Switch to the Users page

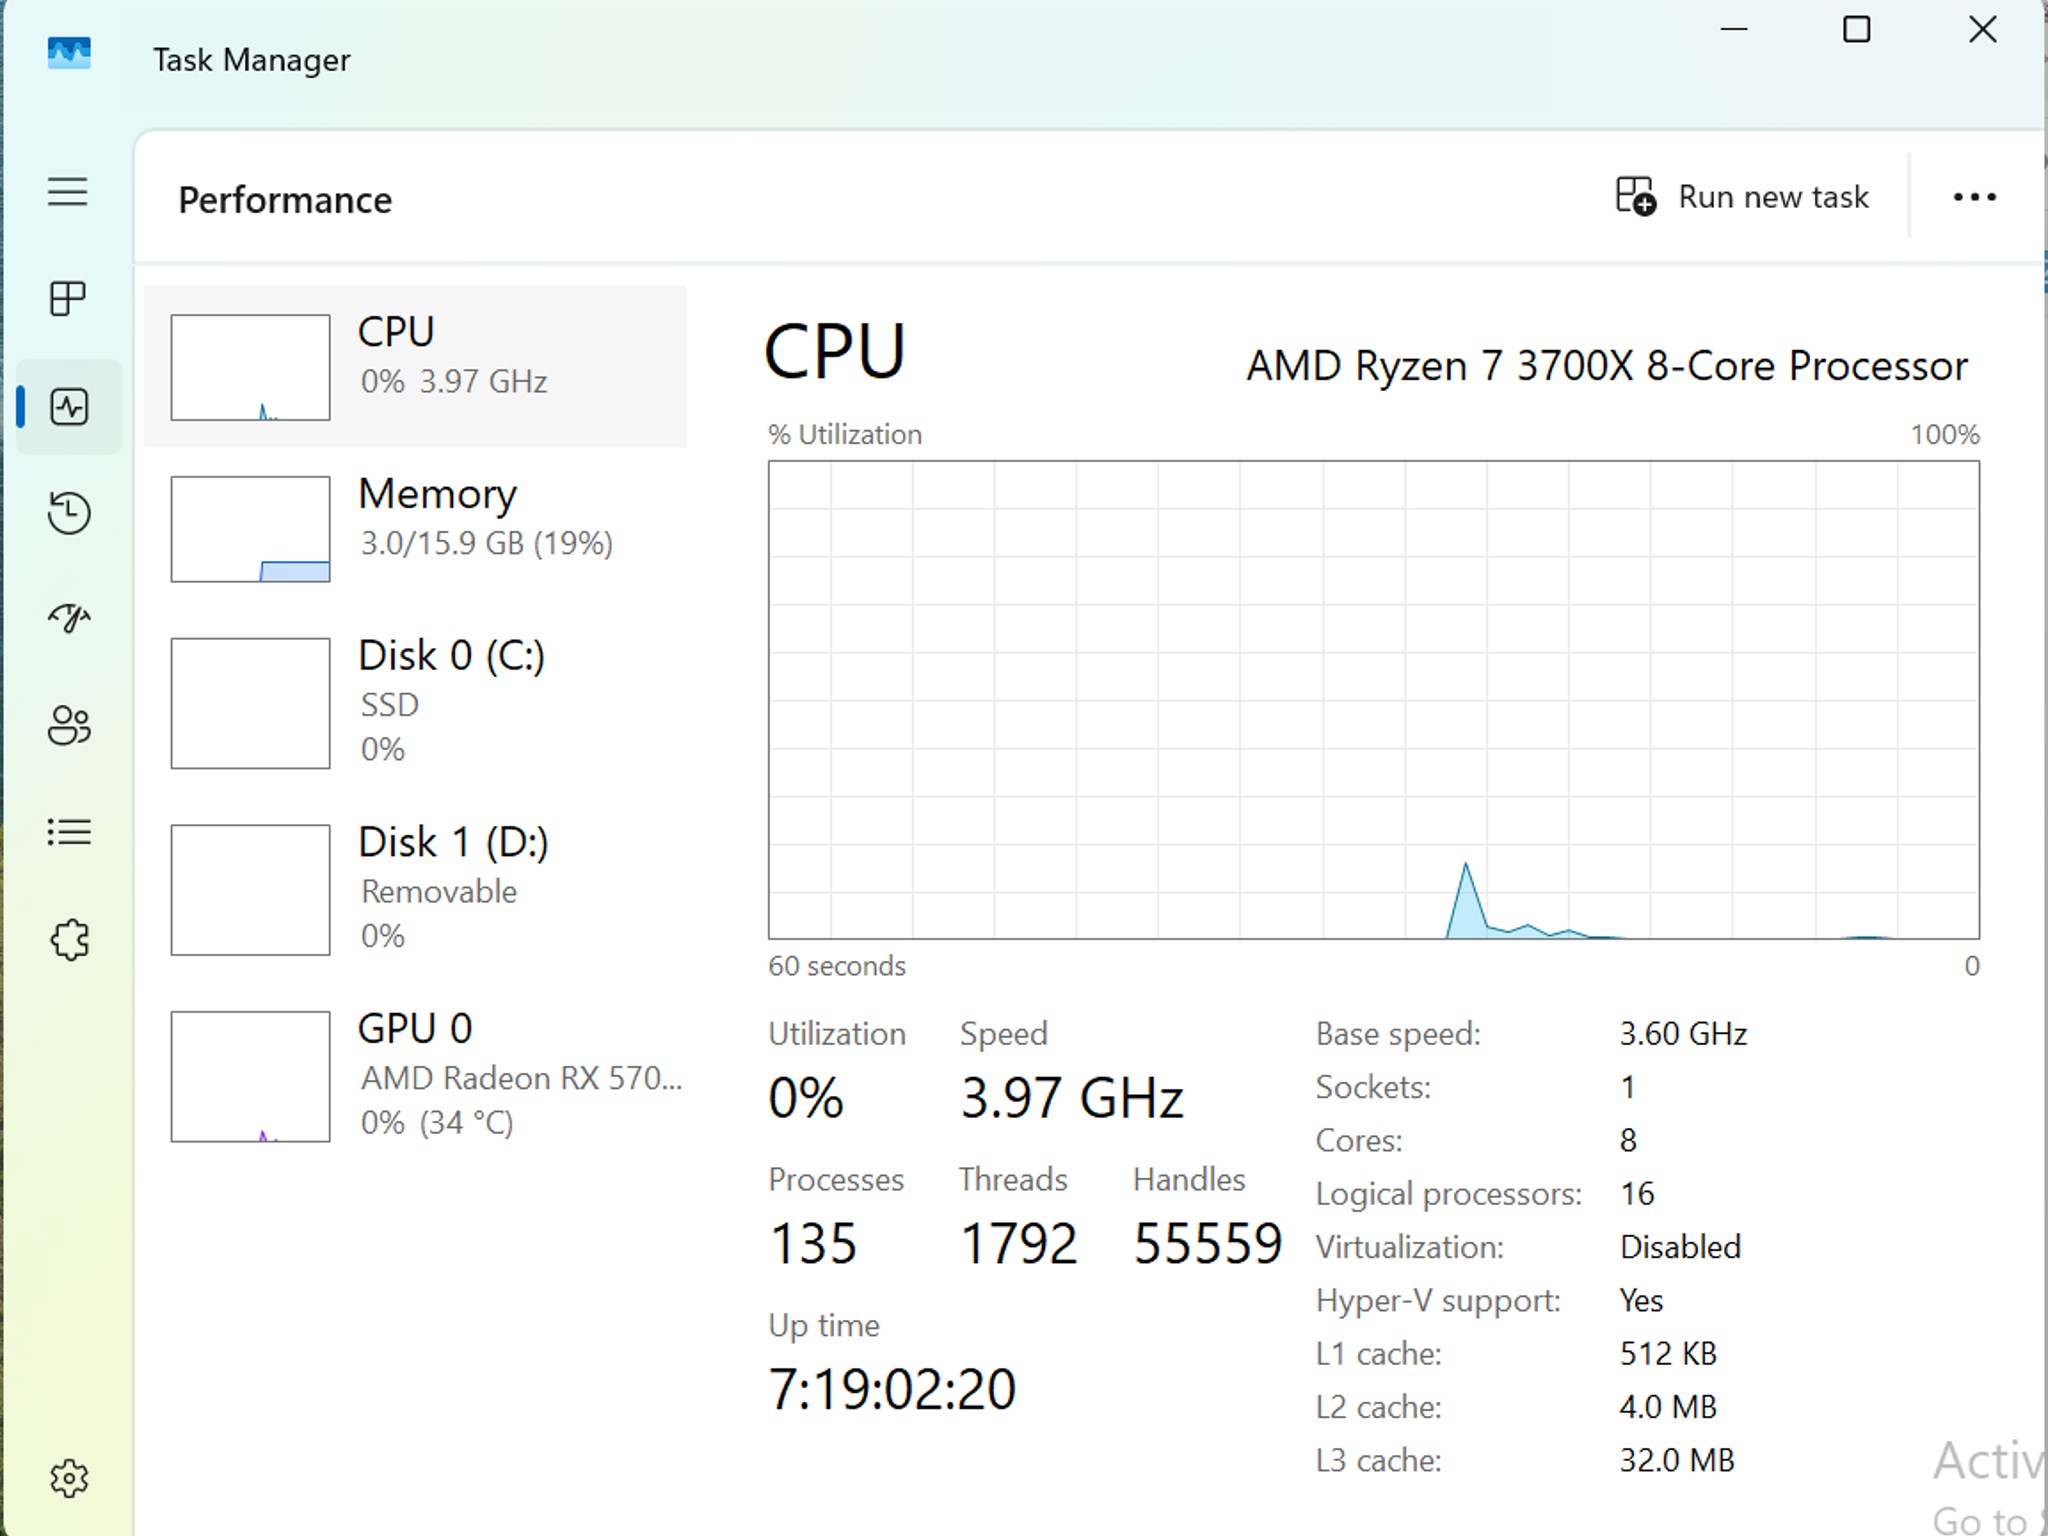(68, 725)
